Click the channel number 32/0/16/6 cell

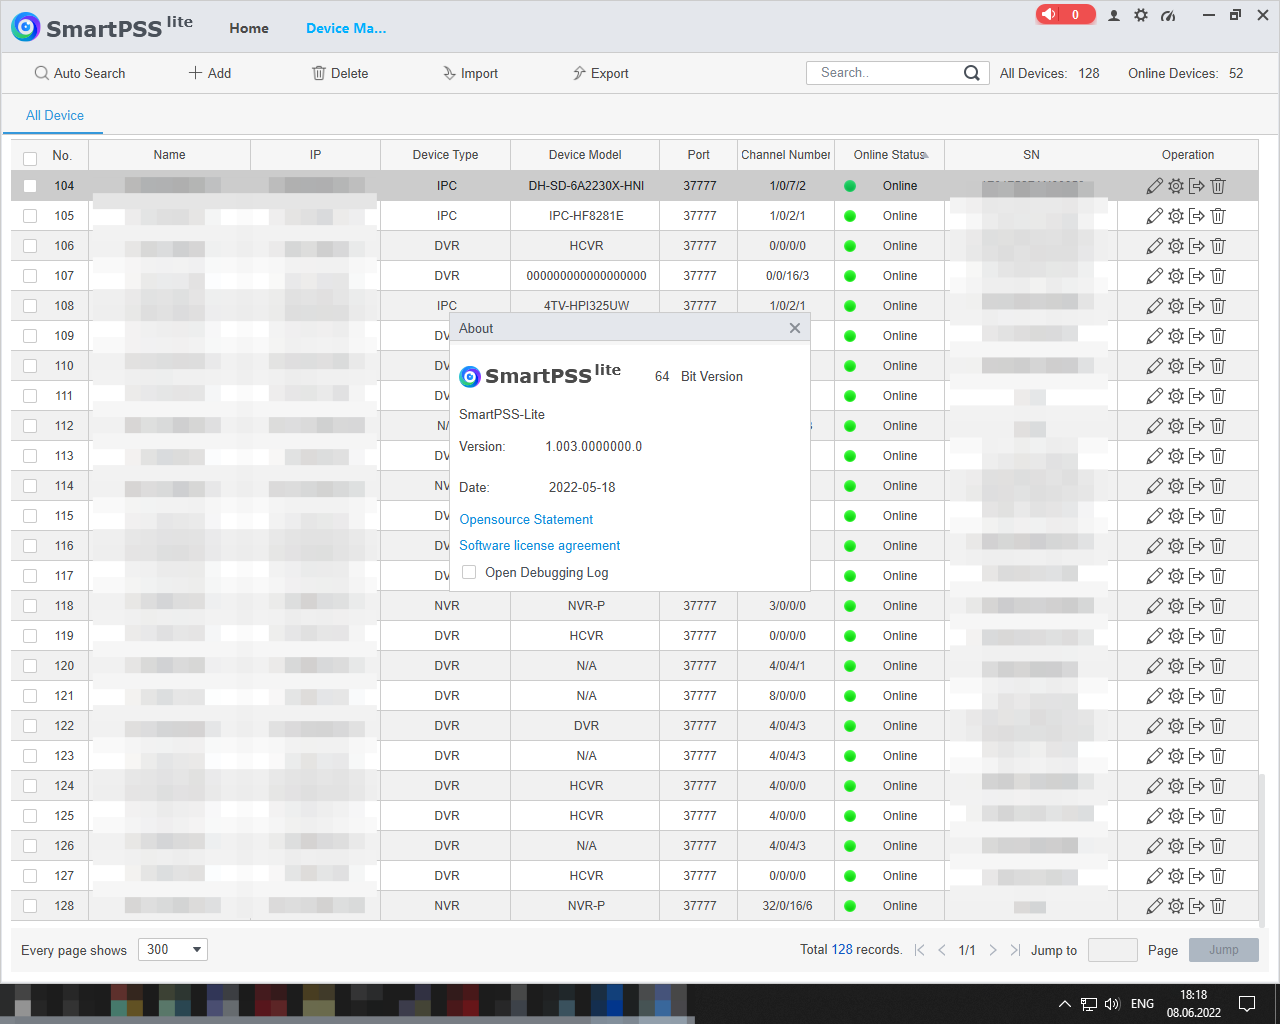(x=787, y=906)
